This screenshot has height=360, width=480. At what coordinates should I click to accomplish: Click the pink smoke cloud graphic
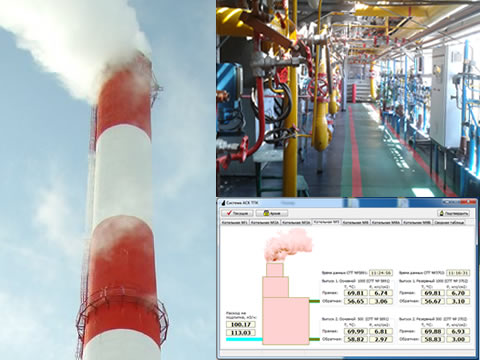(x=289, y=245)
